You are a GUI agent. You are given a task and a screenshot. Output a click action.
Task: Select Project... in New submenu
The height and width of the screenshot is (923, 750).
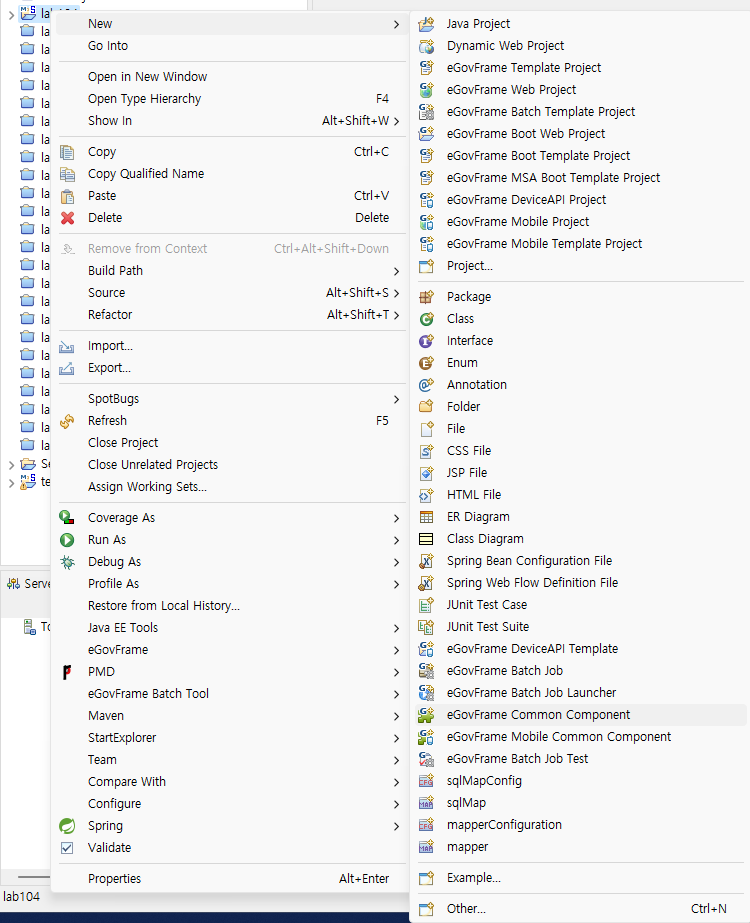[469, 266]
